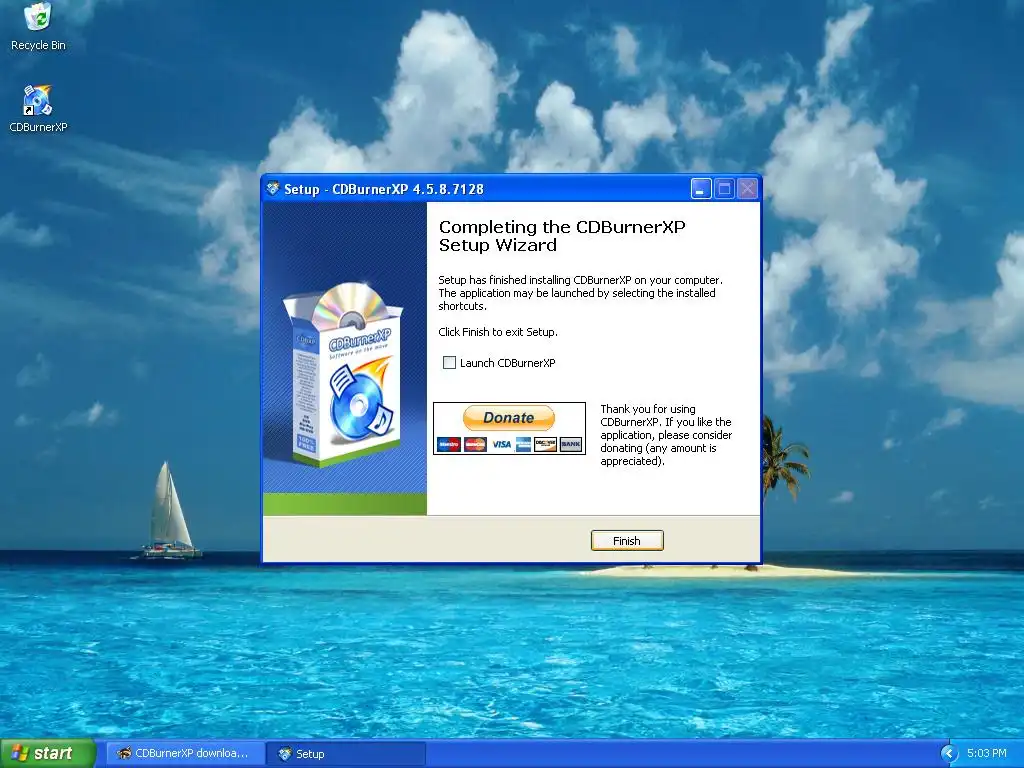Click the orange Donate button

point(509,418)
